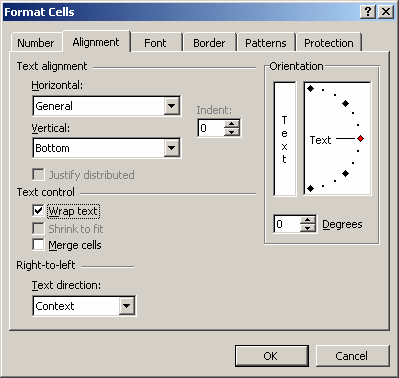Increase Degrees with up spinner arrow

coord(307,220)
